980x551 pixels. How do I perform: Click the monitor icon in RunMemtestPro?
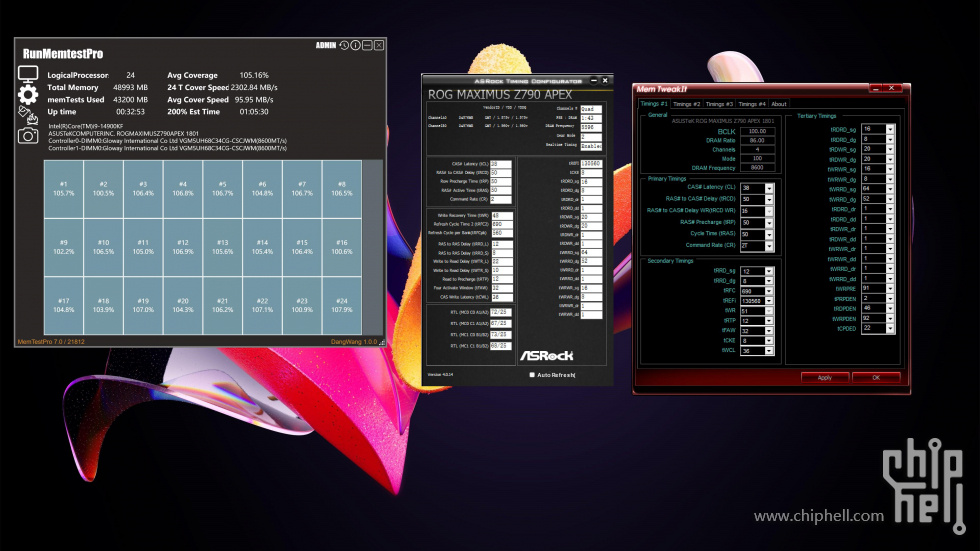28,74
